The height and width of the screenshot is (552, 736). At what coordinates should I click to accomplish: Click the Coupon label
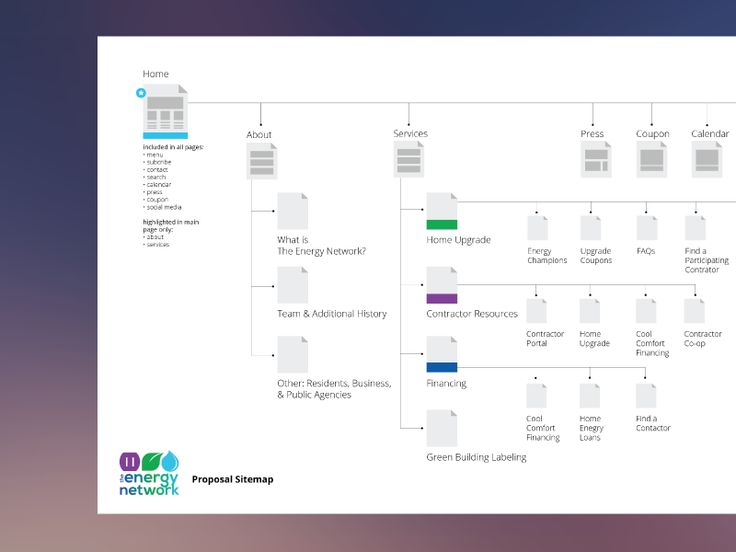pos(652,134)
